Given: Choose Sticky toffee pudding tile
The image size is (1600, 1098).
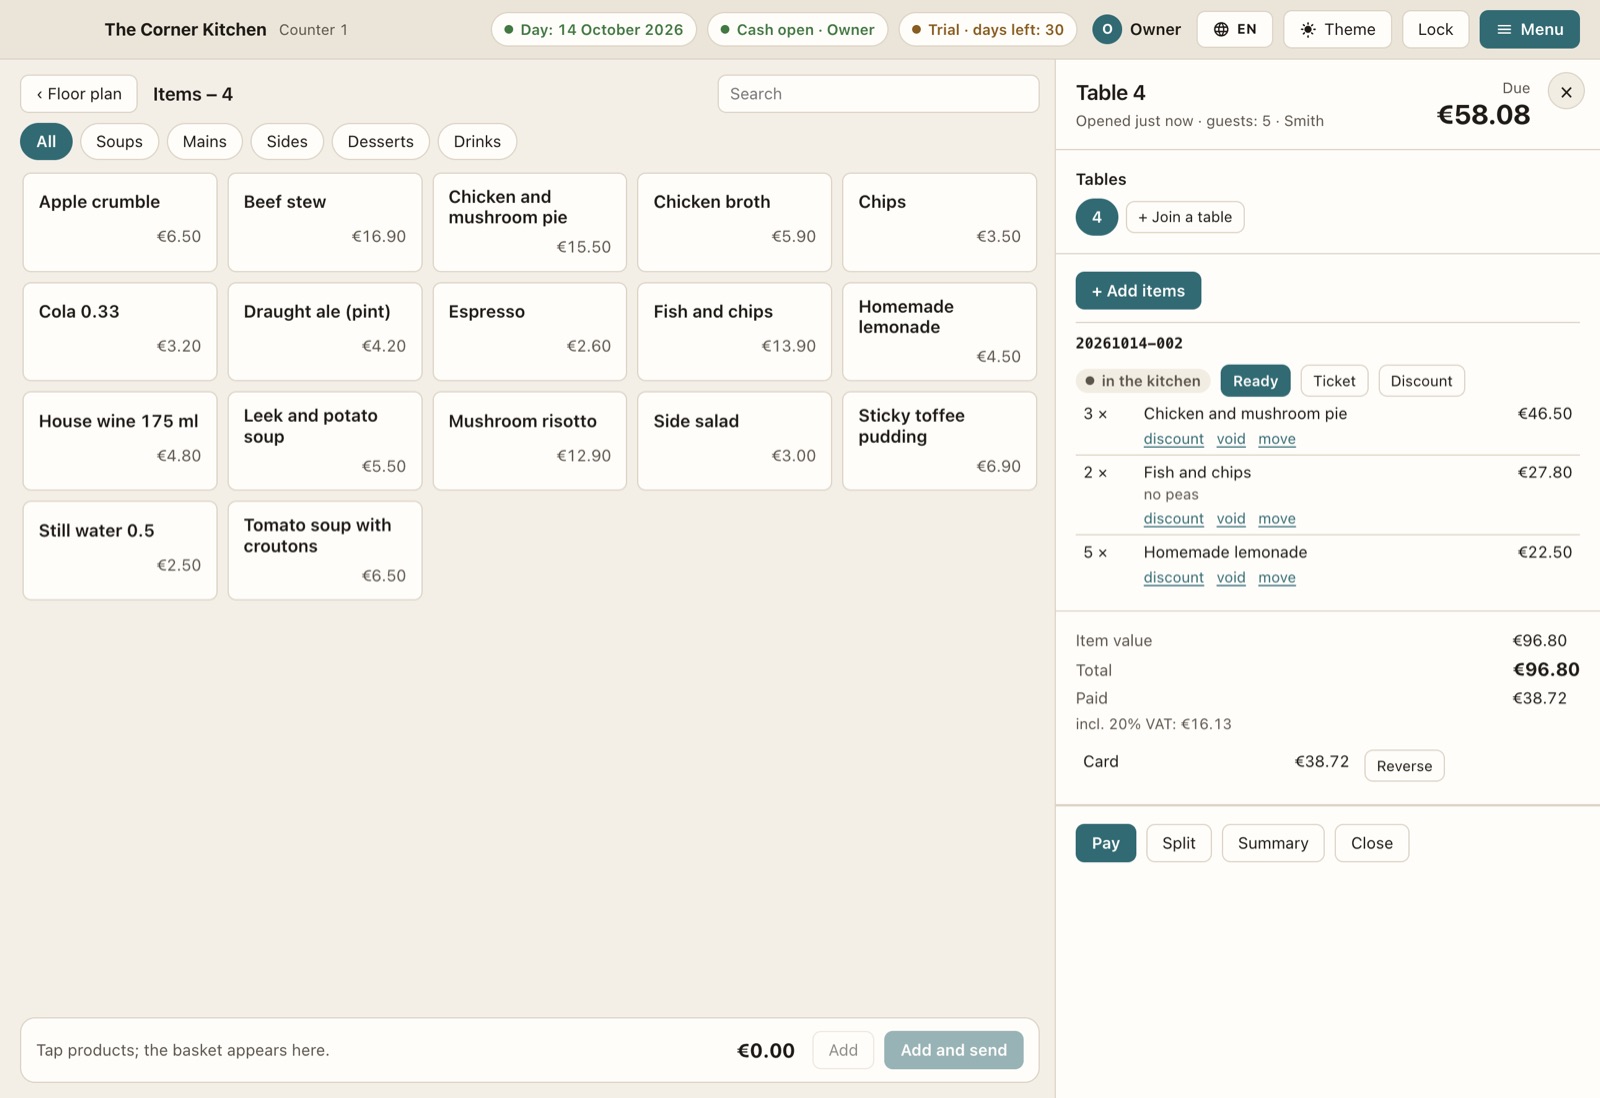Looking at the screenshot, I should 940,441.
